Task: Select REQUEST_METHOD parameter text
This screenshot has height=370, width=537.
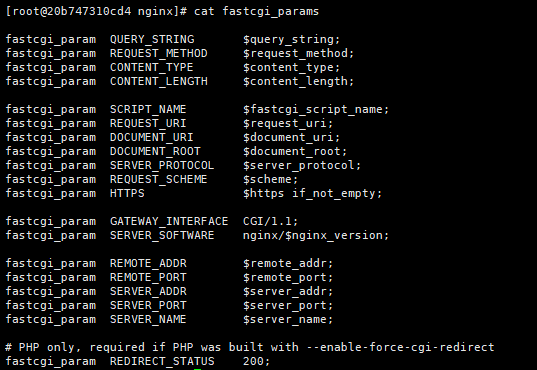Action: coord(159,53)
